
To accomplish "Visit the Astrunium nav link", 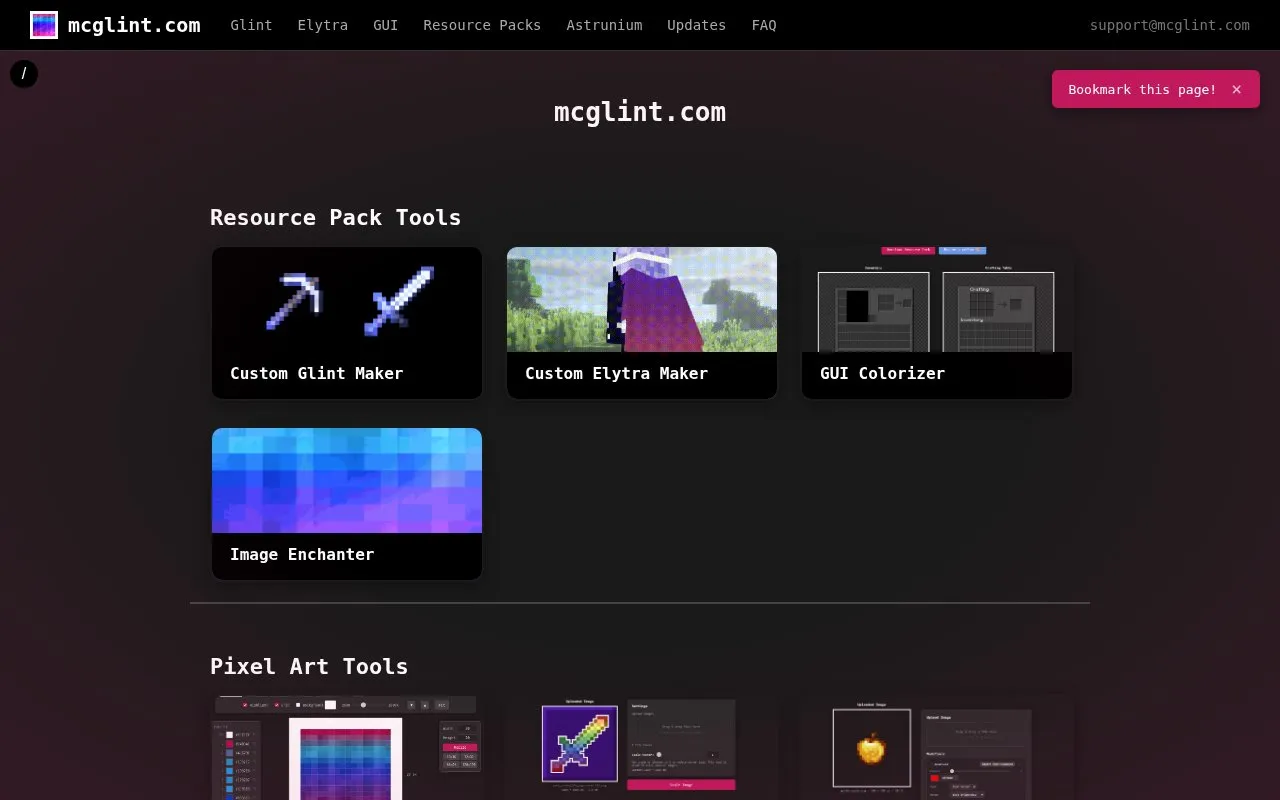I will (604, 25).
